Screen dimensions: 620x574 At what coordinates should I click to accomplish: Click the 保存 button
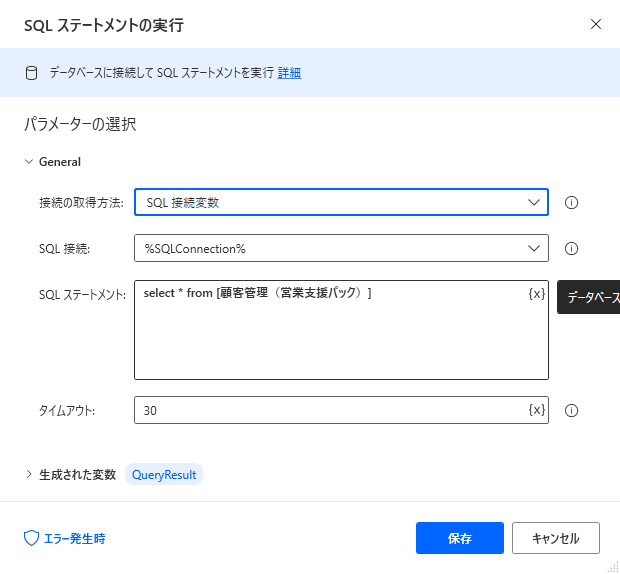[x=459, y=538]
